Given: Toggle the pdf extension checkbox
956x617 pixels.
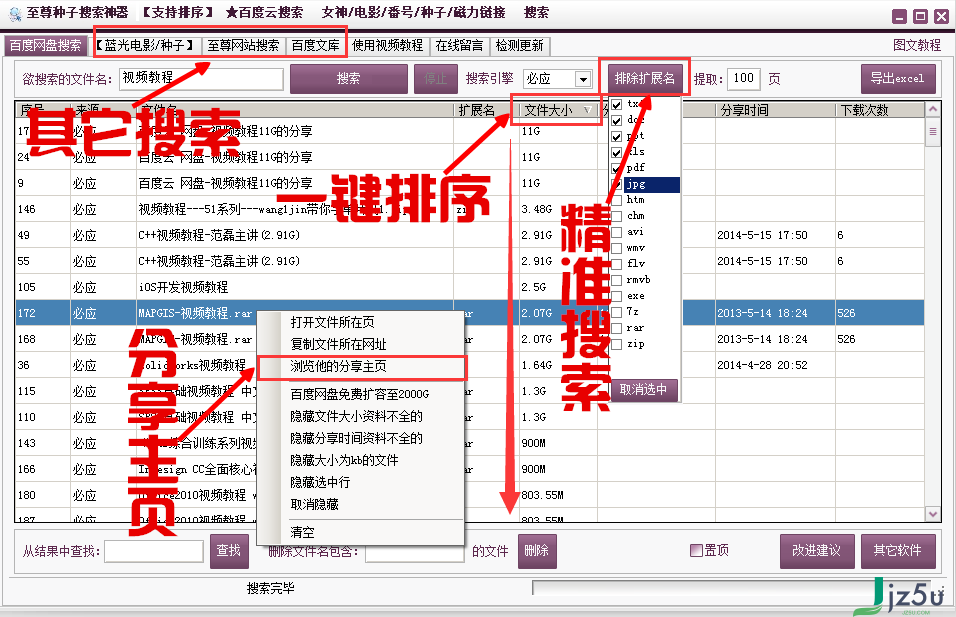Looking at the screenshot, I should pyautogui.click(x=616, y=168).
